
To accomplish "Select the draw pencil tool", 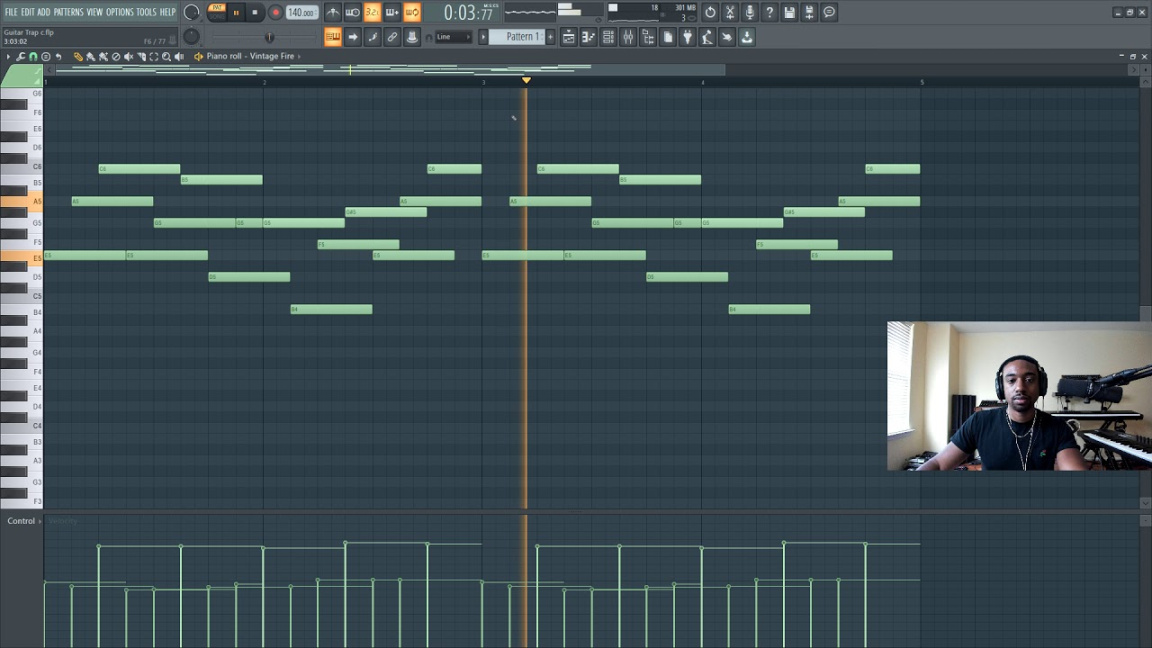I will [x=78, y=57].
